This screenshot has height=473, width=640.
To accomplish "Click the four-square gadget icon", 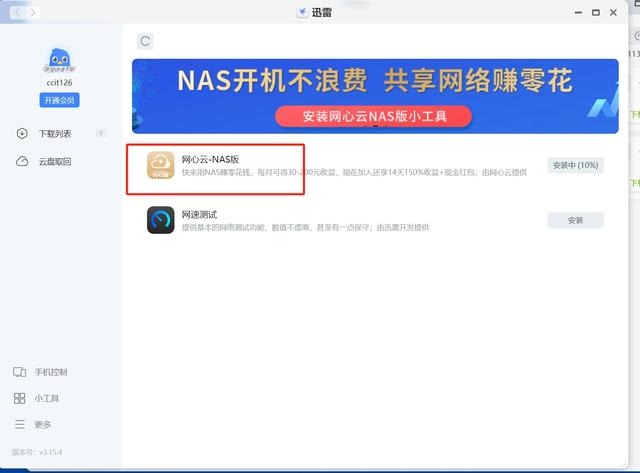I will pyautogui.click(x=20, y=398).
